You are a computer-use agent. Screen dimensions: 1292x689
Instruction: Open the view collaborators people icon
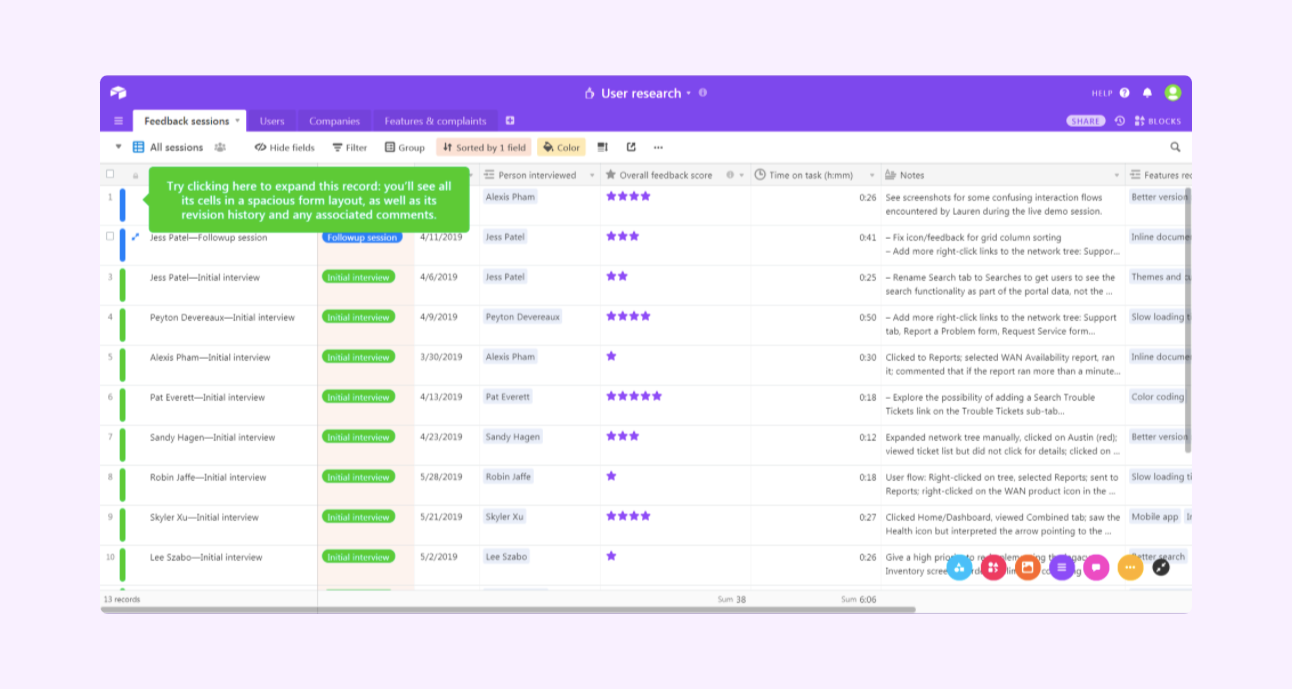point(220,147)
